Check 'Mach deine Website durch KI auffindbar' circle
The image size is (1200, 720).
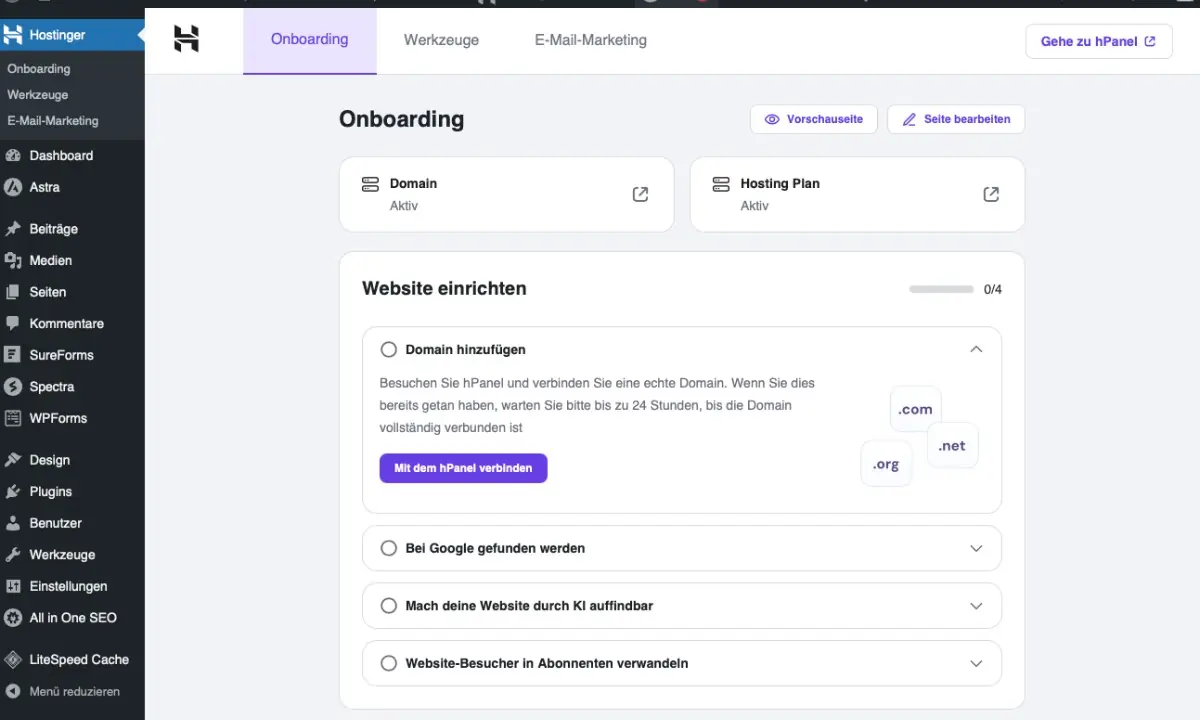click(389, 606)
